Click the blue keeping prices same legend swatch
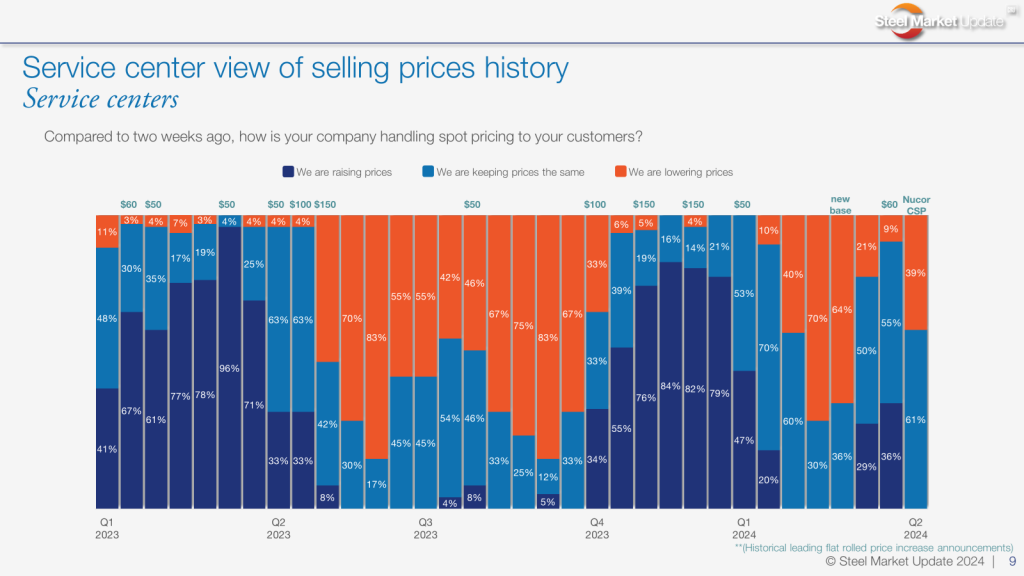1024x576 pixels. (x=428, y=172)
